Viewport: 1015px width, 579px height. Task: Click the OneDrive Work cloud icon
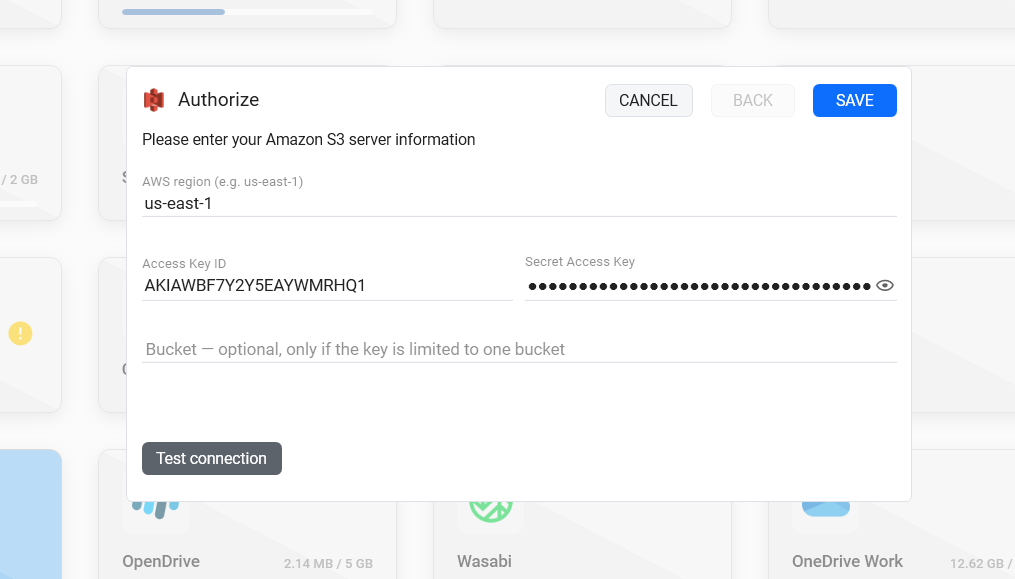(x=826, y=508)
